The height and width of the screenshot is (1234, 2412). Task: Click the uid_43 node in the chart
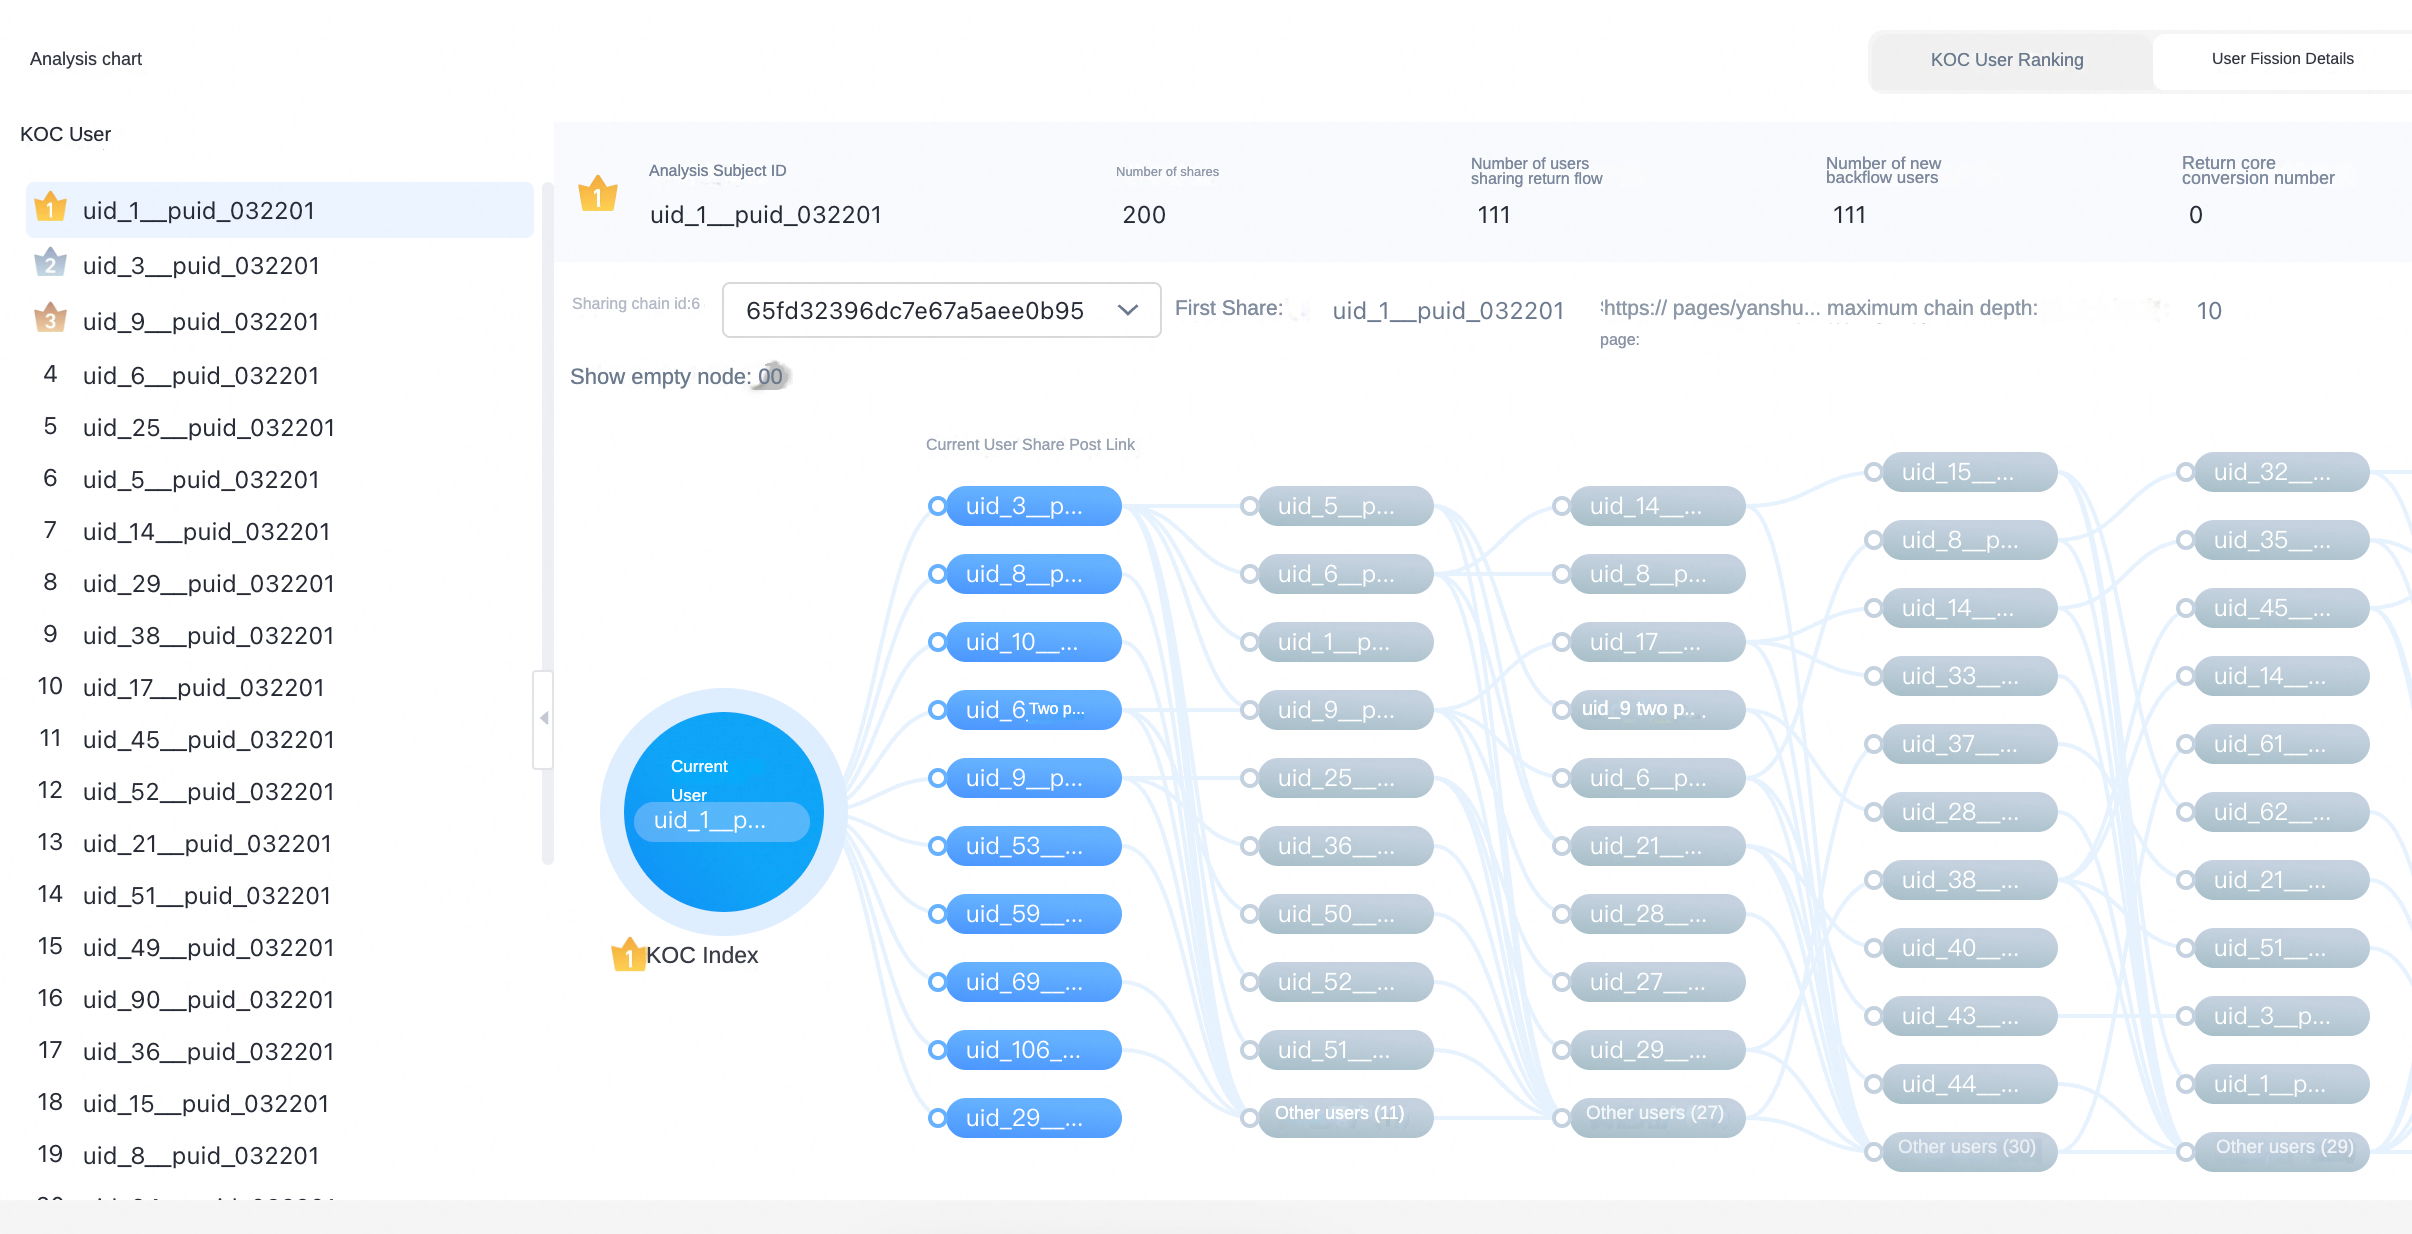tap(1970, 1016)
